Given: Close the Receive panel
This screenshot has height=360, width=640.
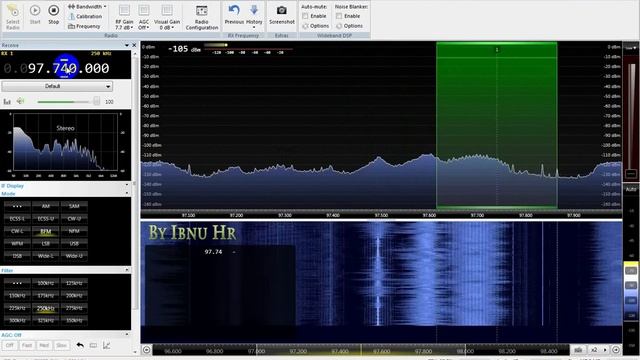Looking at the screenshot, I should click(x=134, y=45).
